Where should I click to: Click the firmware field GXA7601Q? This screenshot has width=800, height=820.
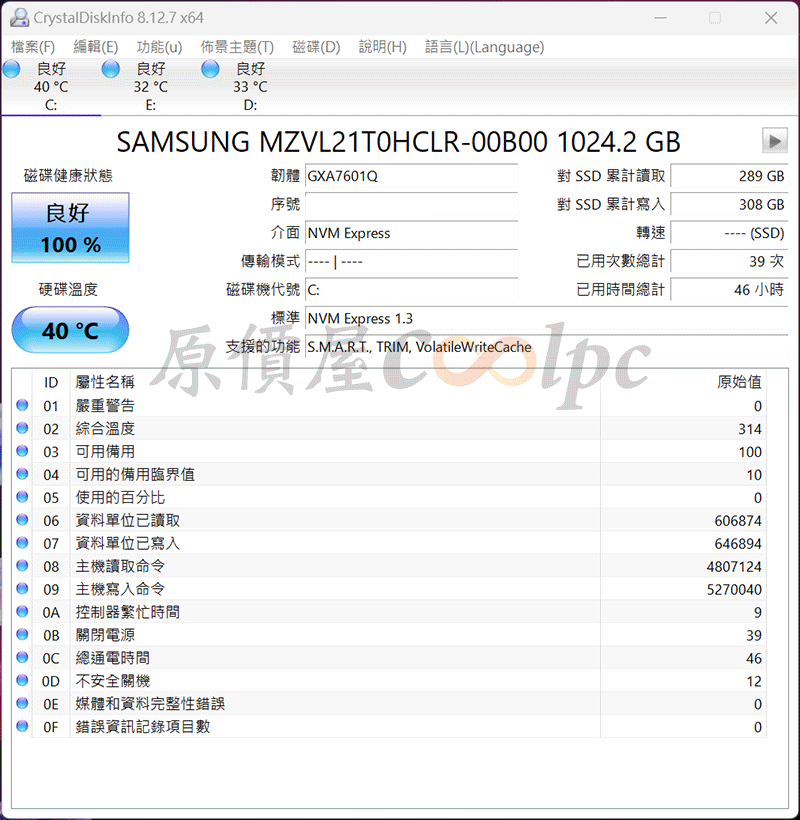click(x=412, y=176)
